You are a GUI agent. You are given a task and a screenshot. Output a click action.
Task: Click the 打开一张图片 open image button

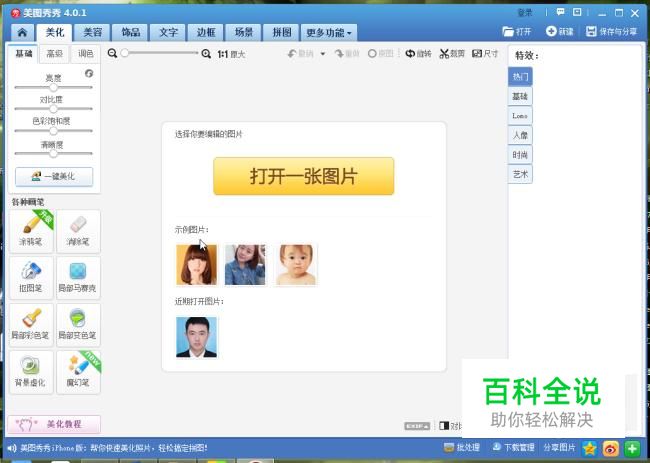click(303, 176)
